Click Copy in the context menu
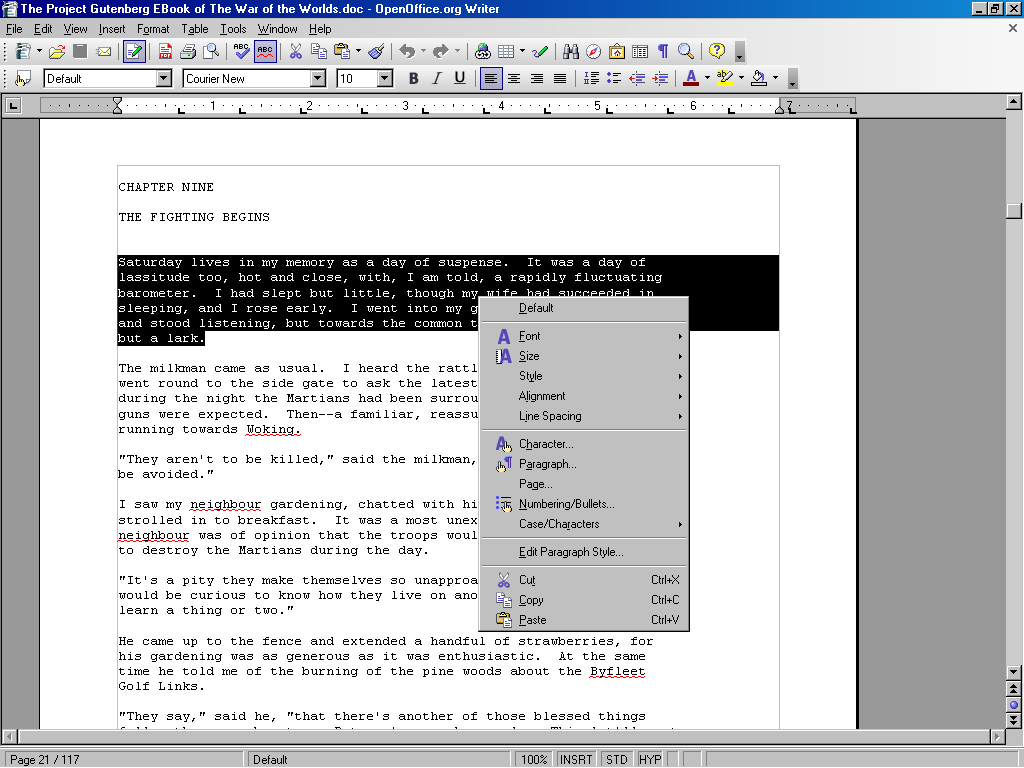This screenshot has height=768, width=1024. coord(531,600)
